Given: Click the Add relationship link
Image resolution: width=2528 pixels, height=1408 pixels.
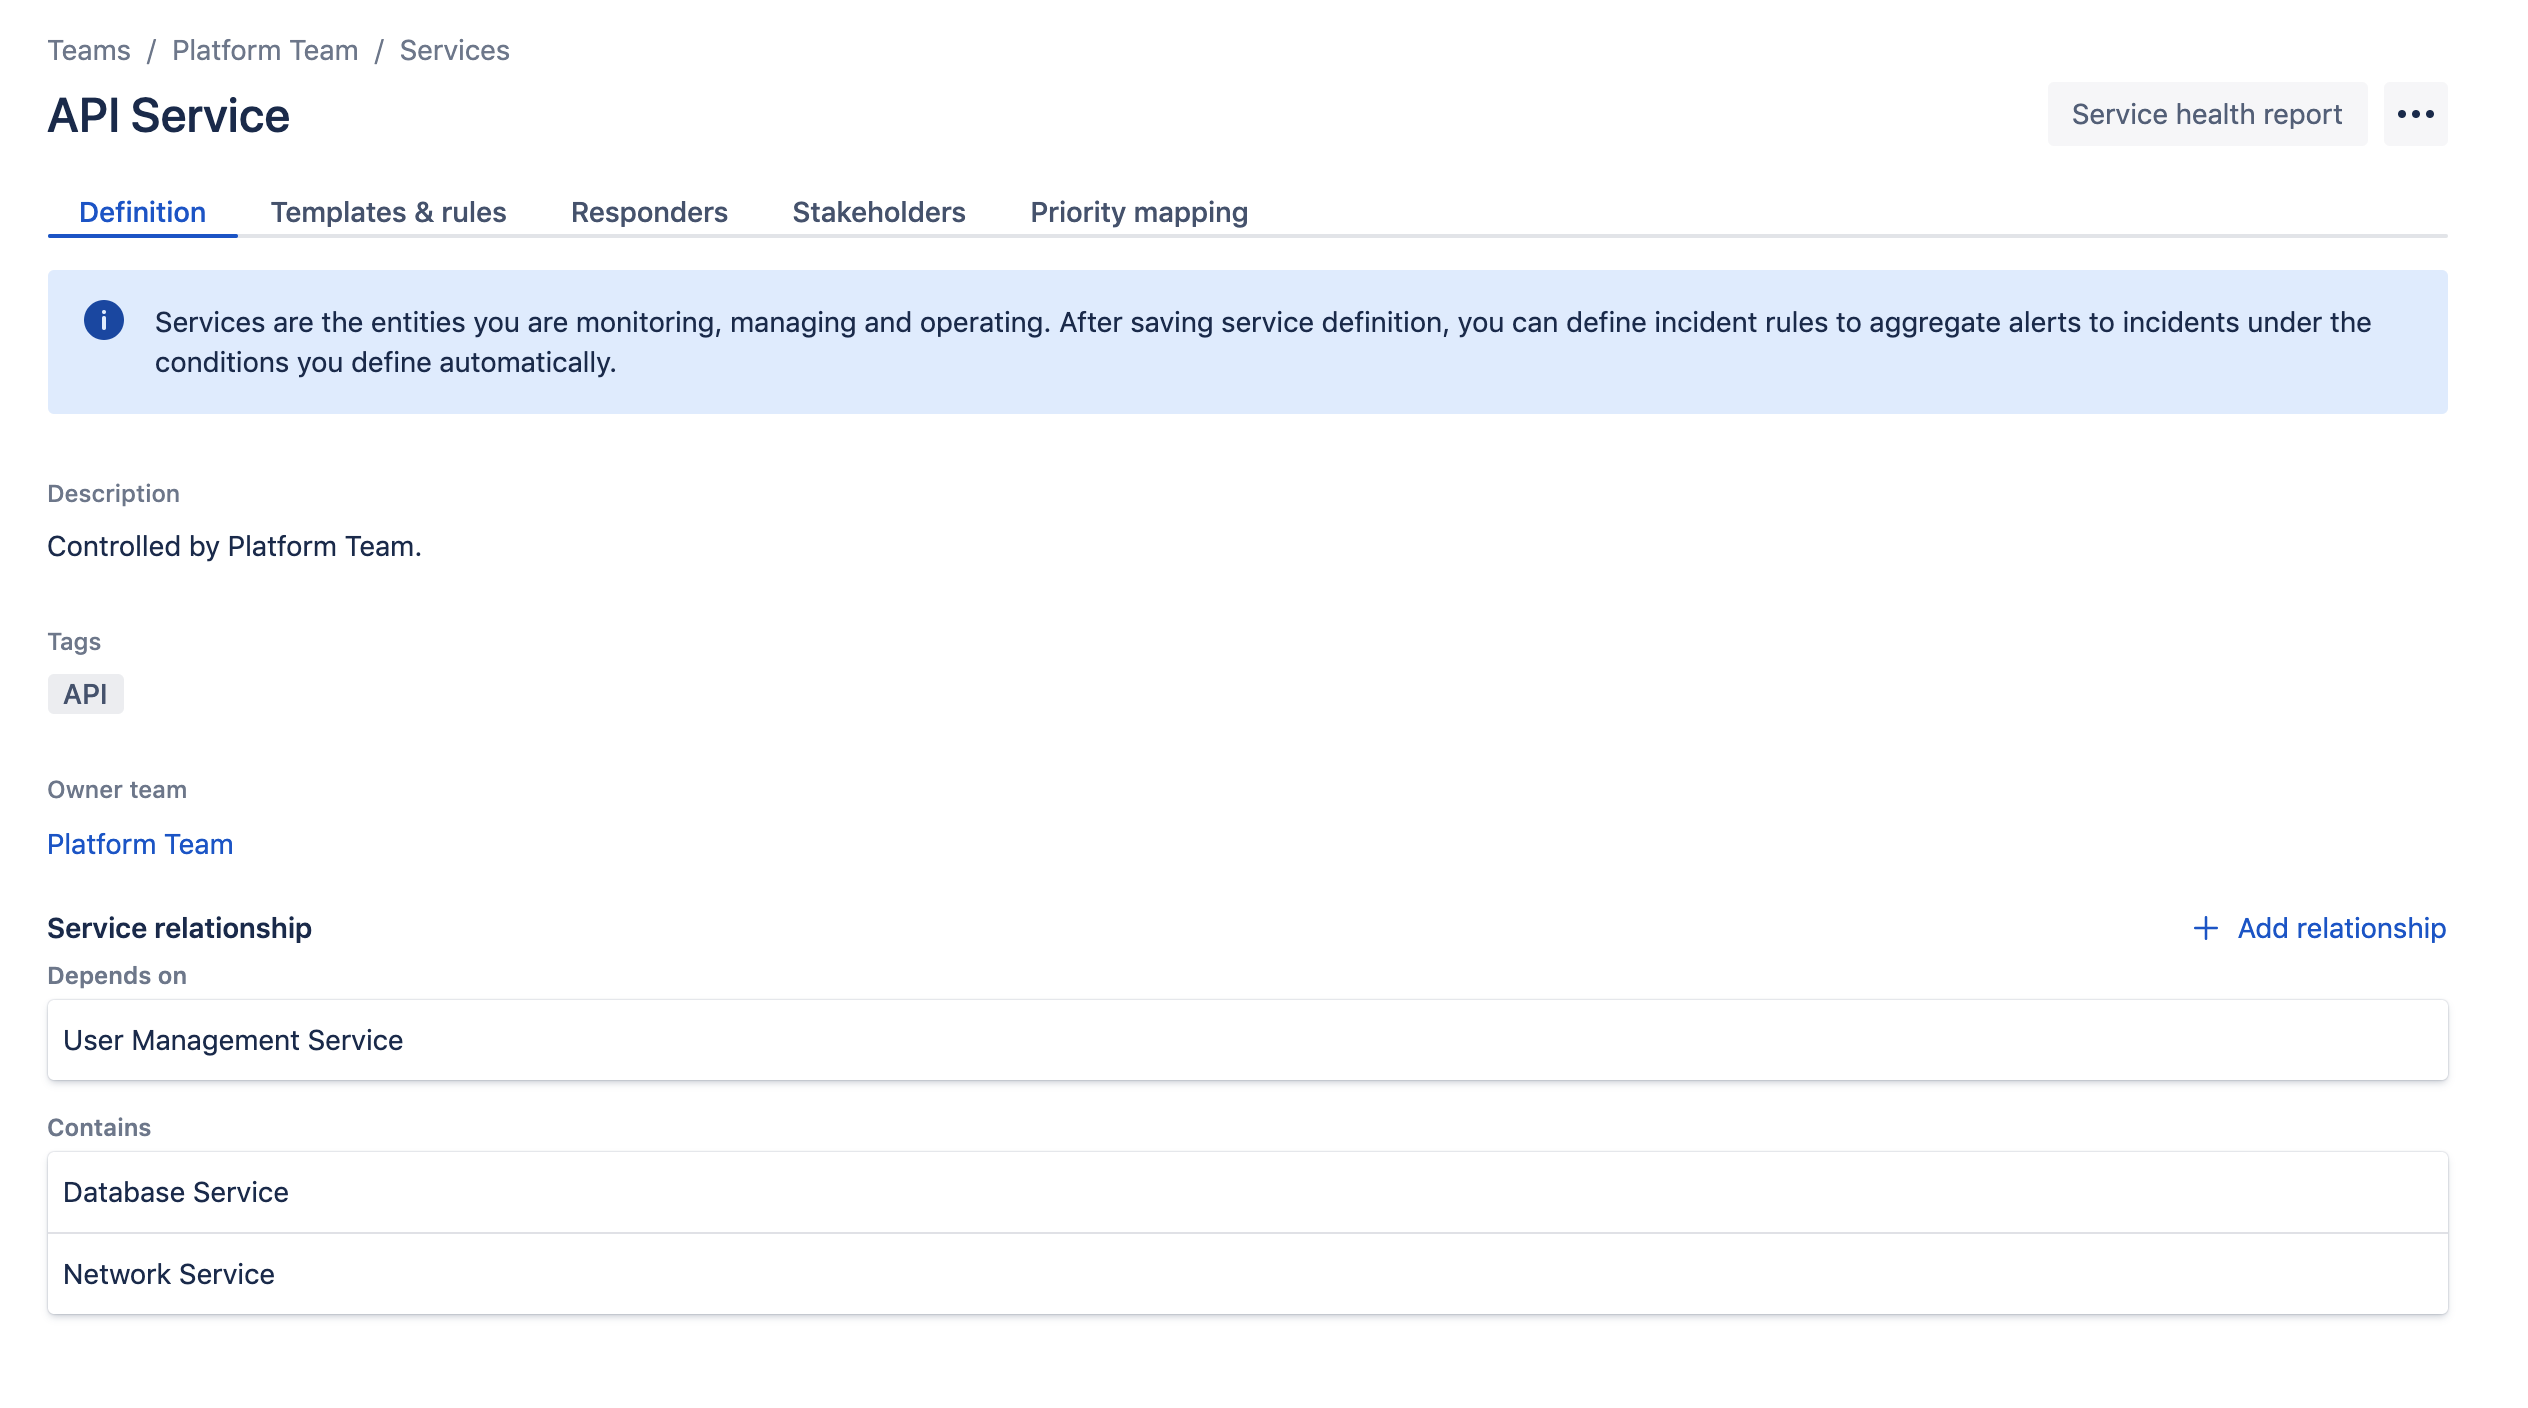Looking at the screenshot, I should tap(2341, 928).
